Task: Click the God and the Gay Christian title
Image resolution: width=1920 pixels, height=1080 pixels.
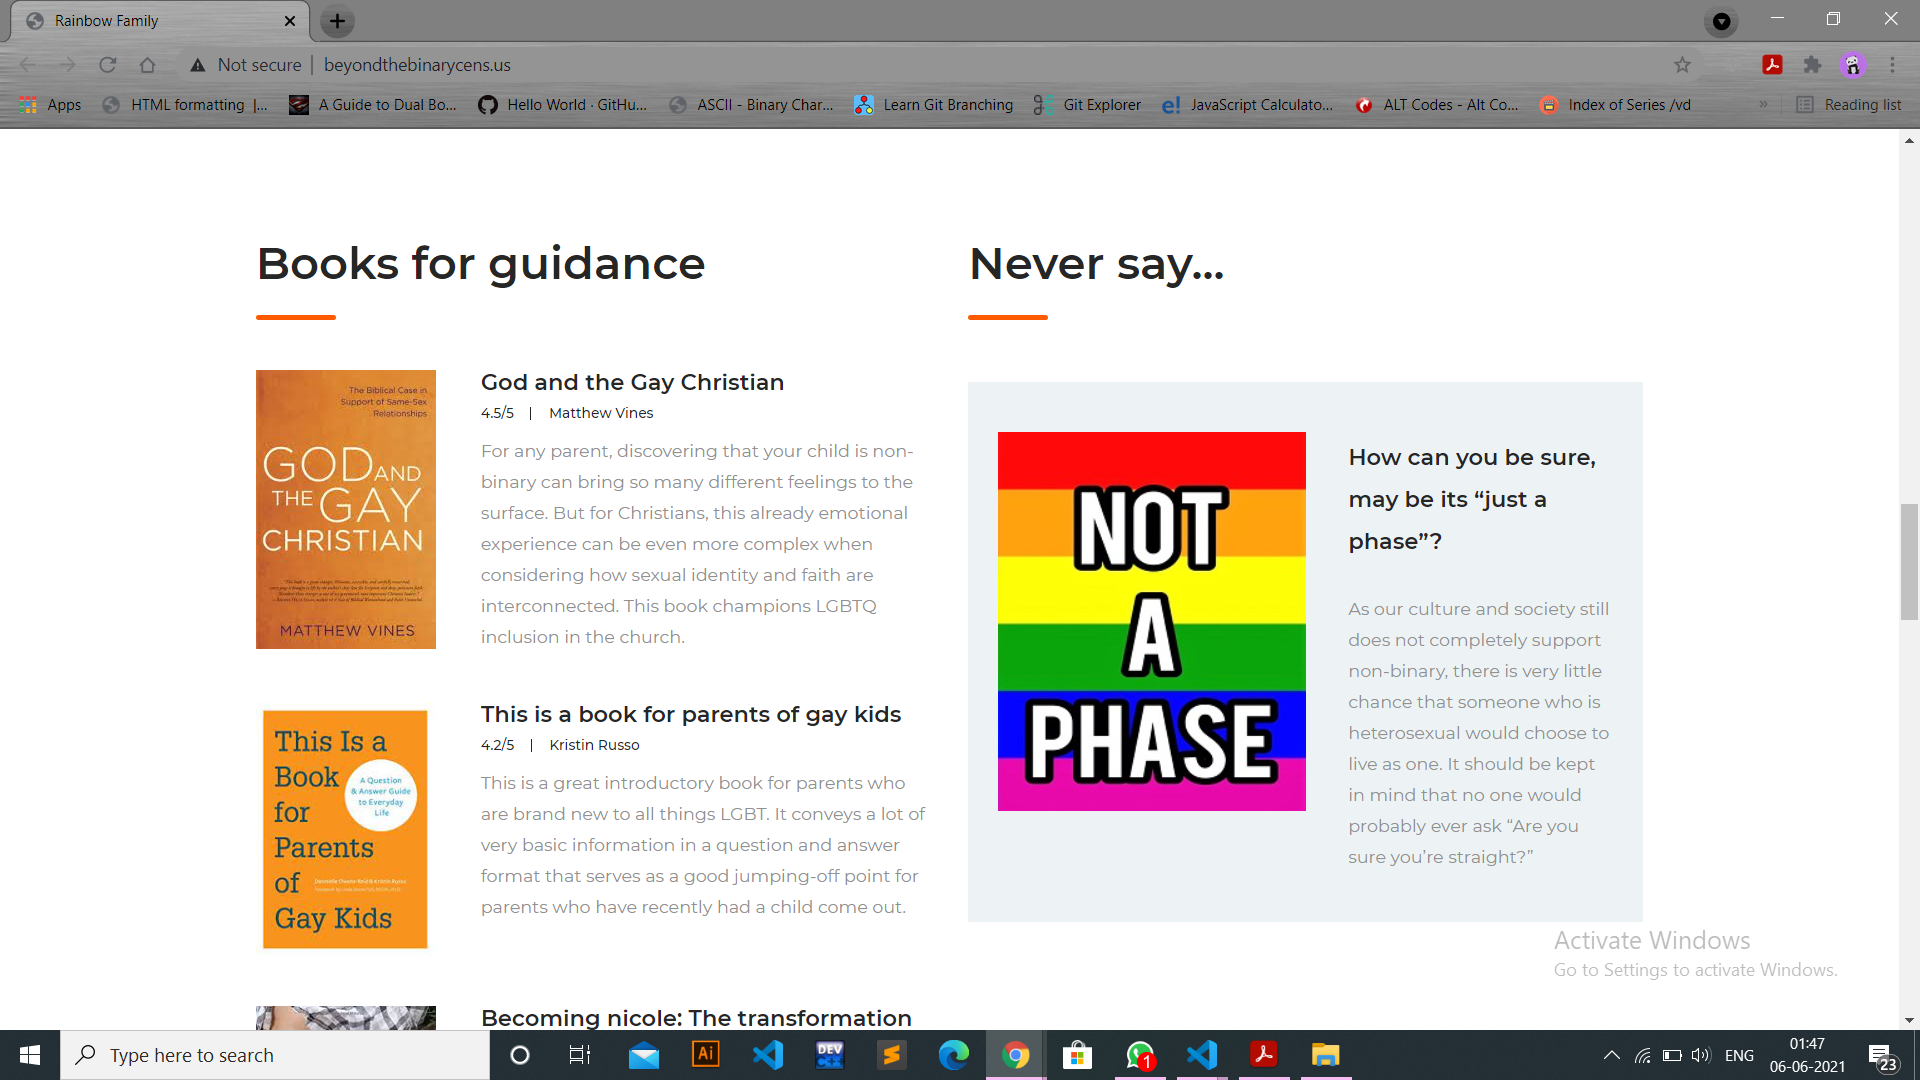Action: (632, 382)
